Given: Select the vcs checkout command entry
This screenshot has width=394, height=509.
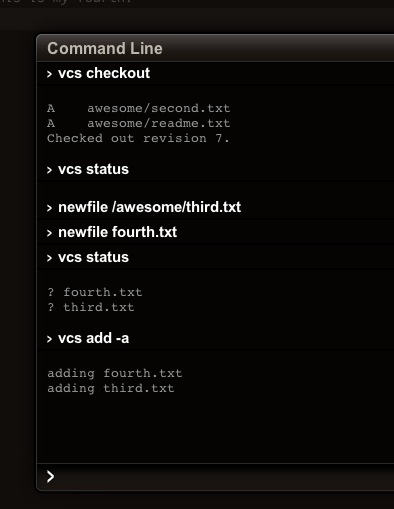Looking at the screenshot, I should pos(104,73).
